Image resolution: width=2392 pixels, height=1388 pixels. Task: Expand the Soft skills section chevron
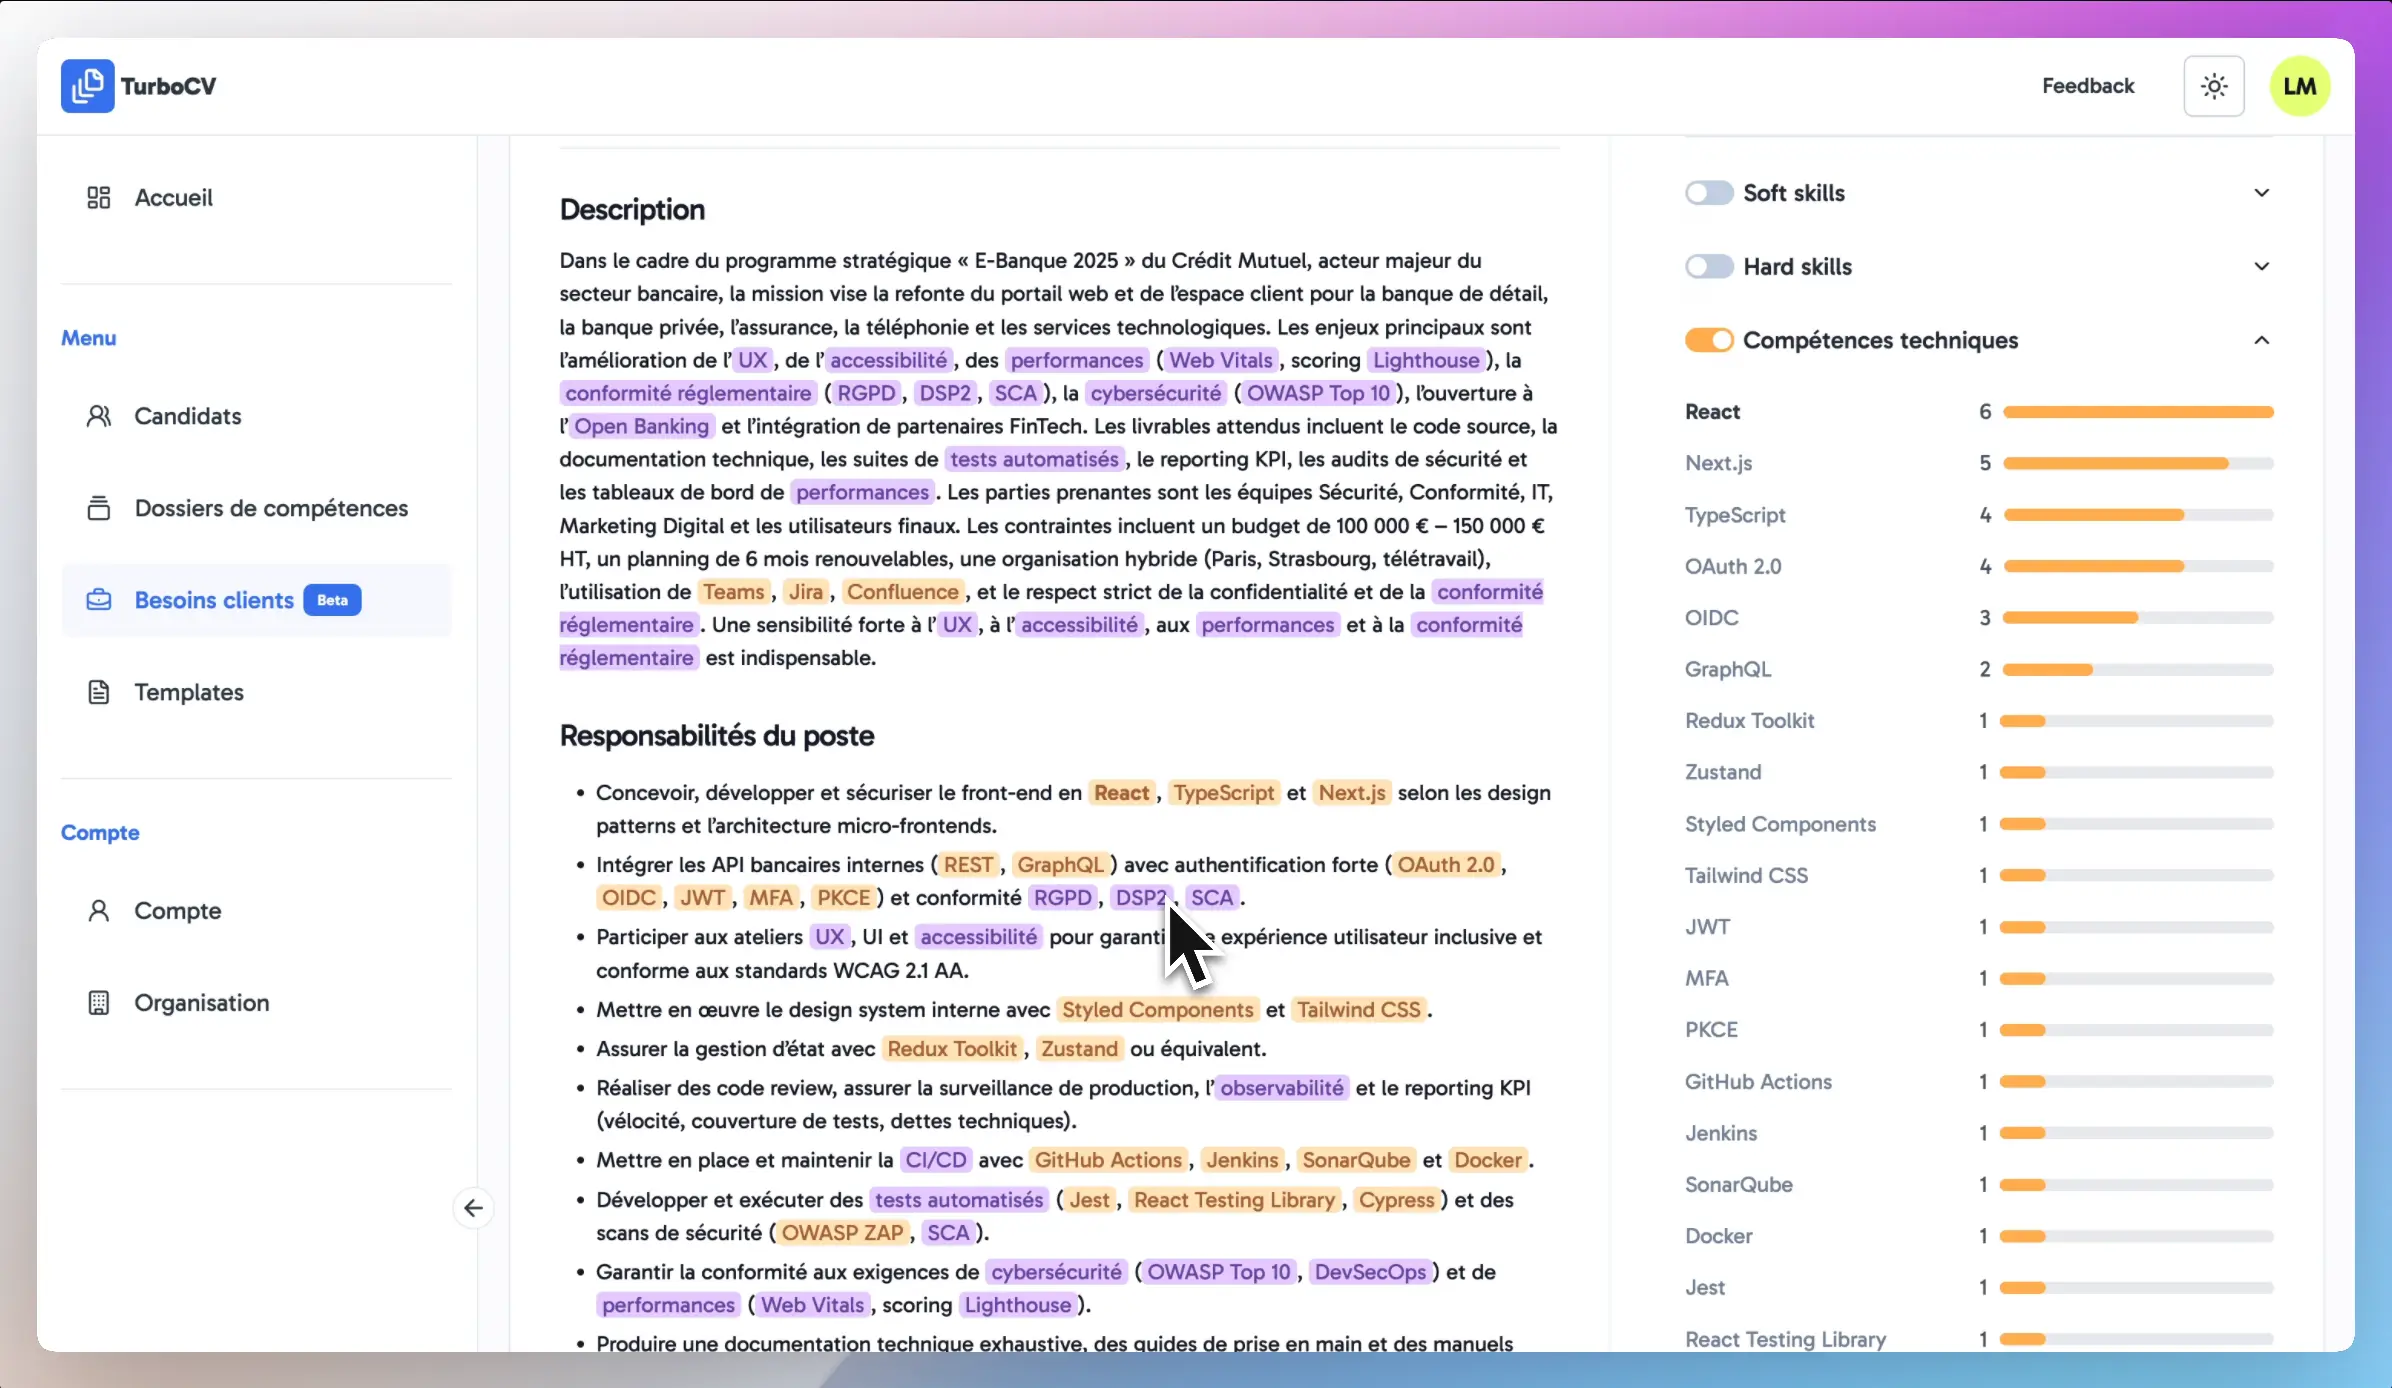pyautogui.click(x=2261, y=193)
